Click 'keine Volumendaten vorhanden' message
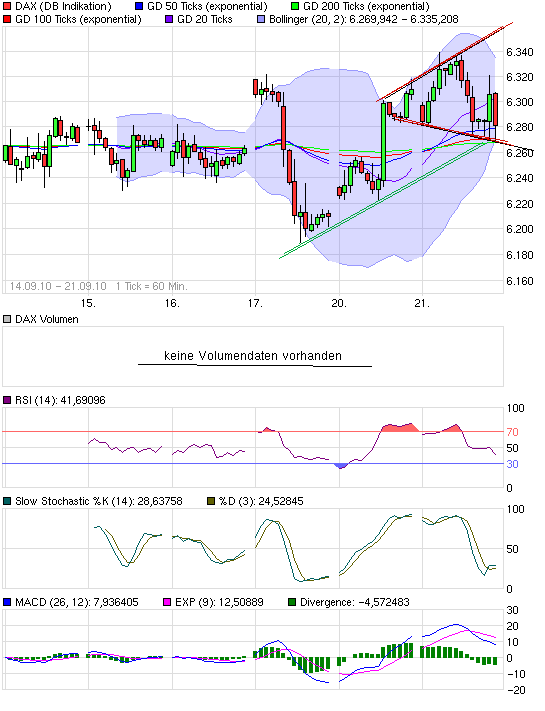 [x=253, y=356]
